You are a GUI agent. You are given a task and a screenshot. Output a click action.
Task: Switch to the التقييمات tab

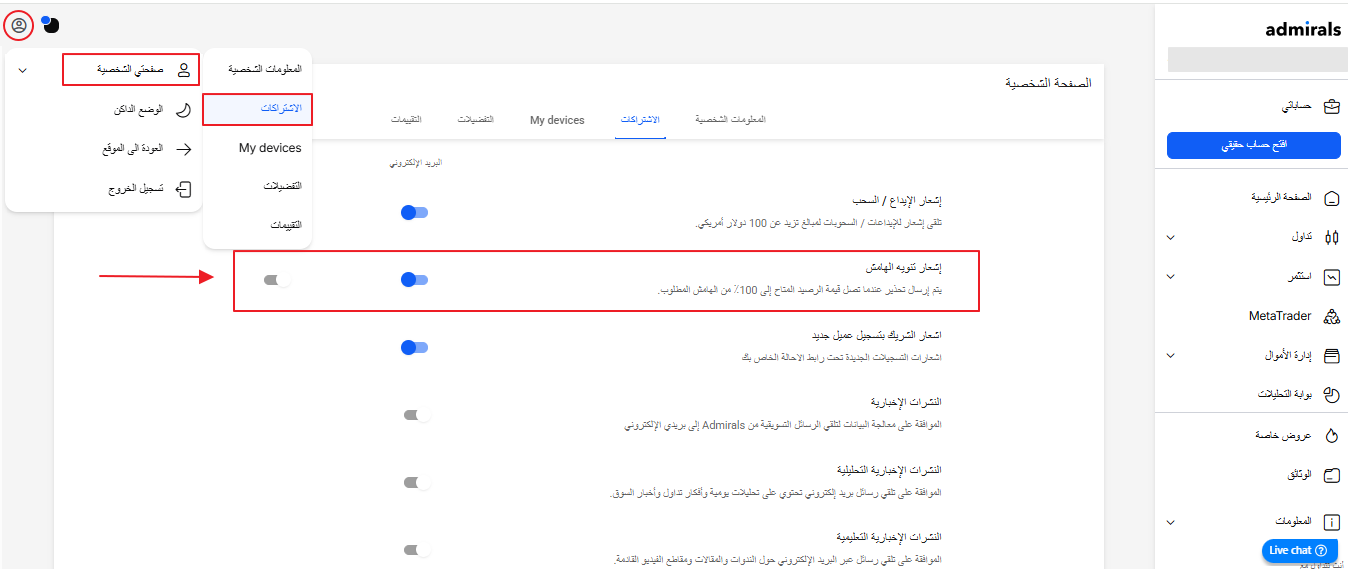point(406,120)
